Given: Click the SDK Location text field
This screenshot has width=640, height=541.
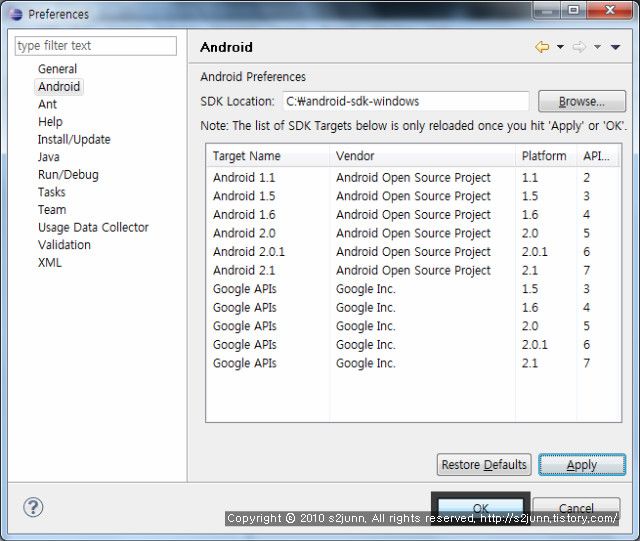Looking at the screenshot, I should click(406, 101).
